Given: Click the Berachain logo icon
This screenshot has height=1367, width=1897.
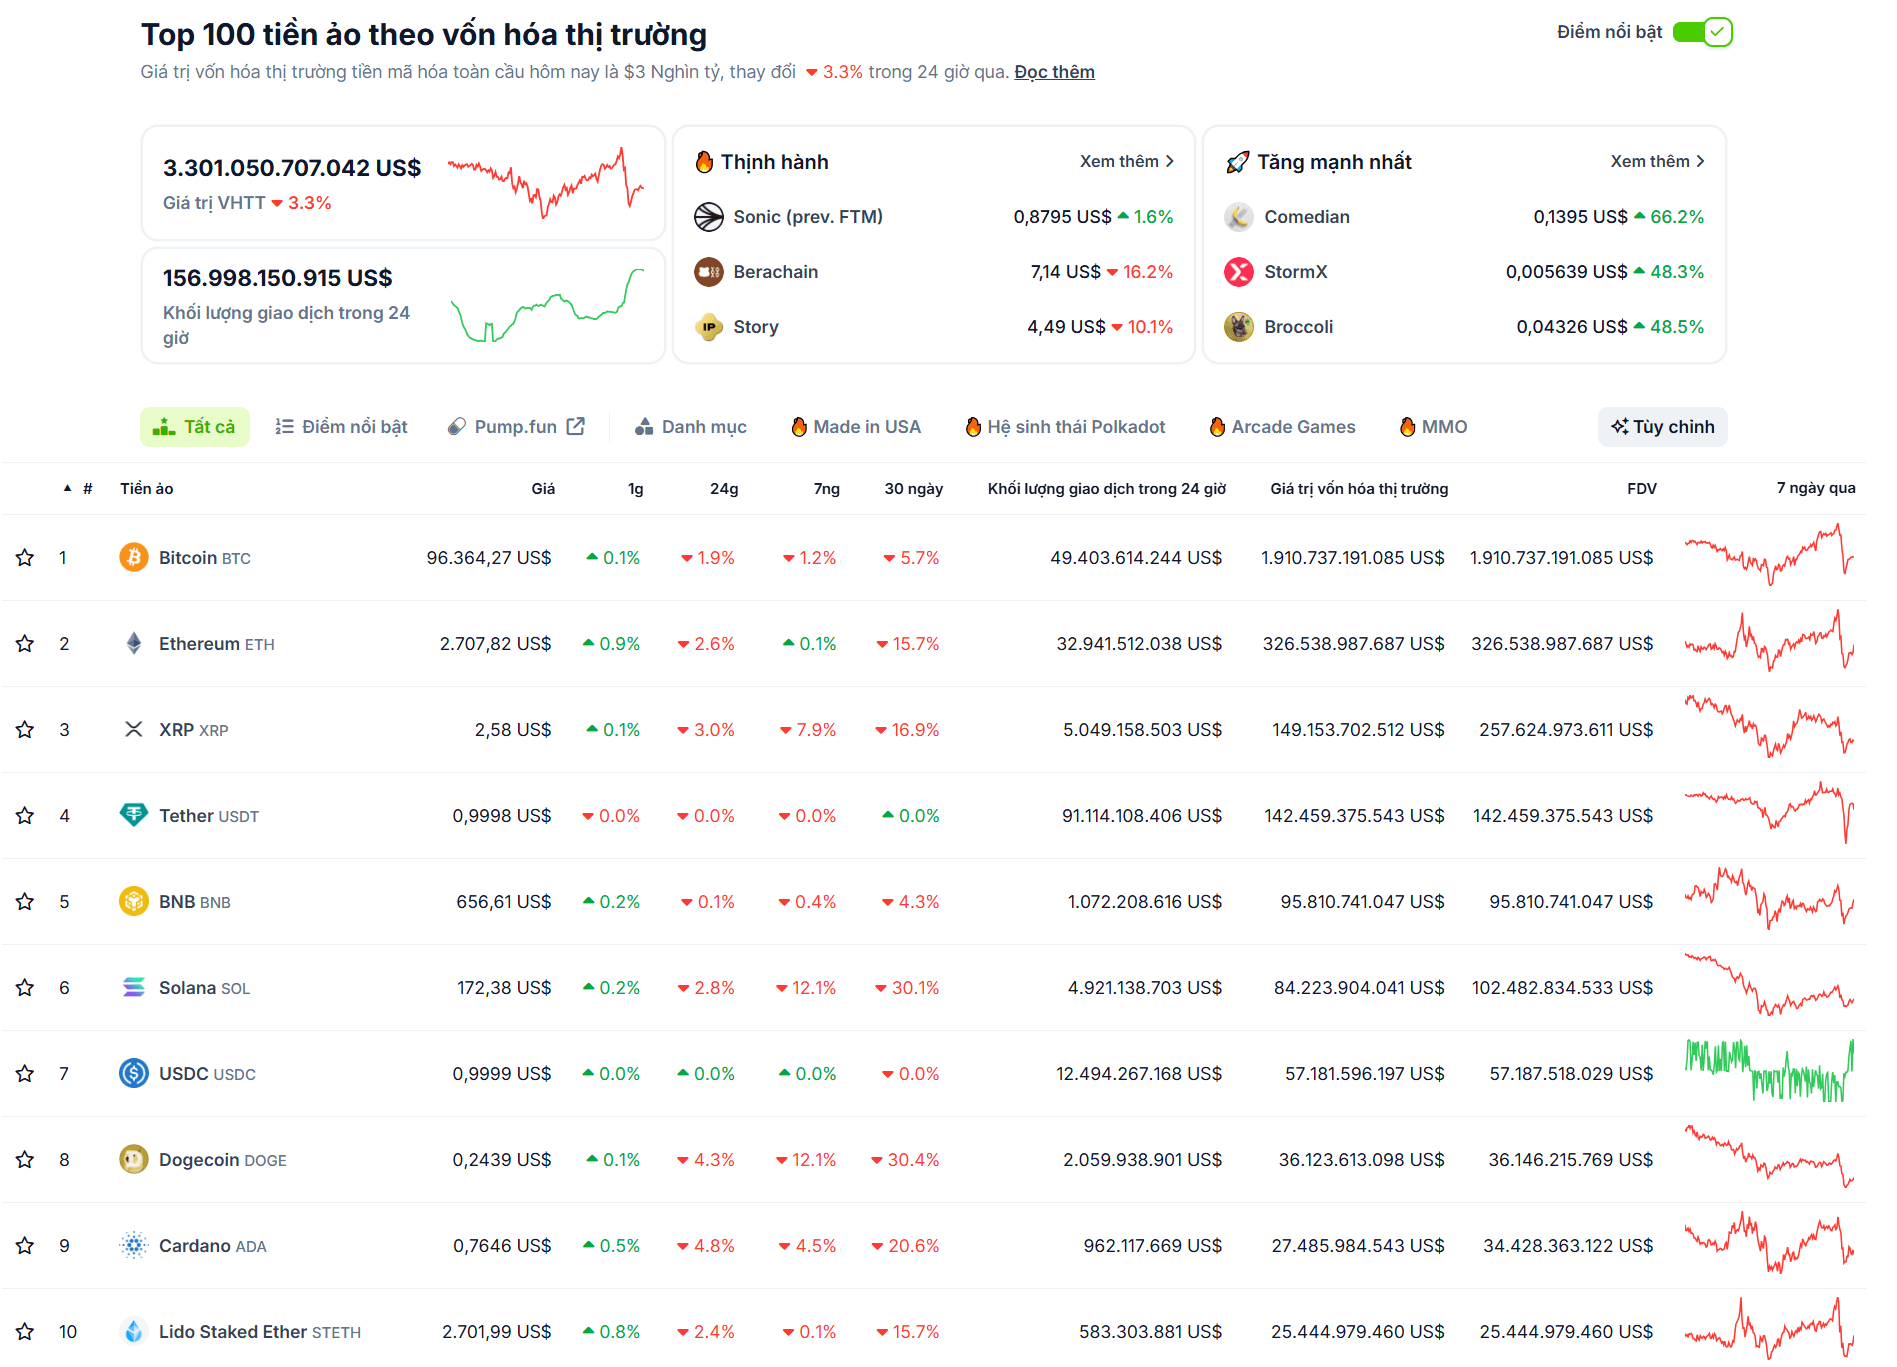Looking at the screenshot, I should [x=709, y=271].
